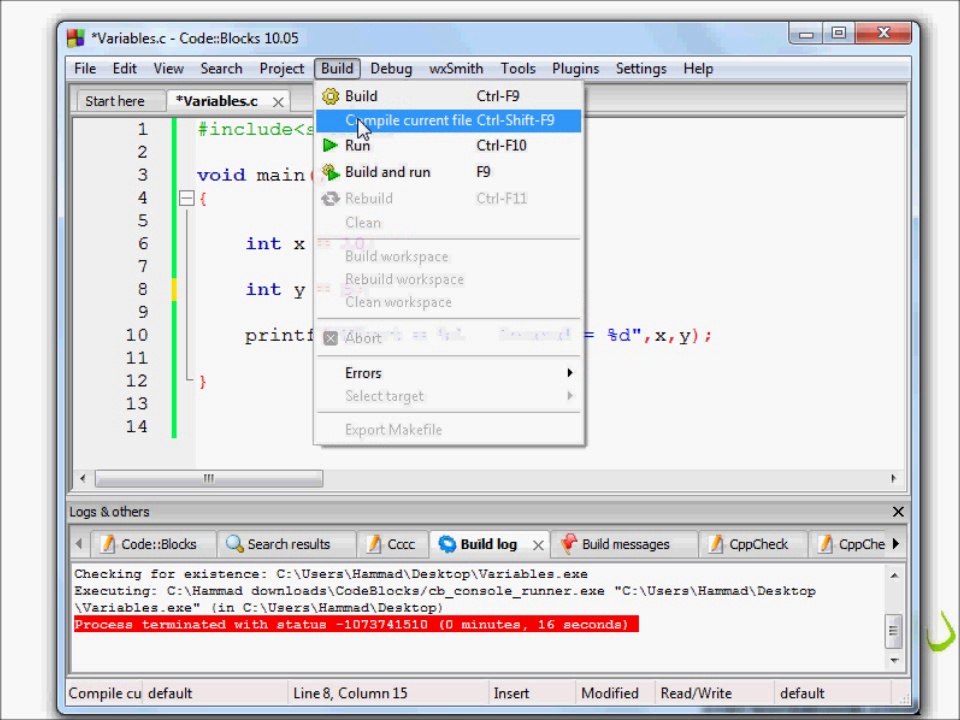Close the Build menu via the menu bar
This screenshot has width=960, height=720.
coord(337,69)
